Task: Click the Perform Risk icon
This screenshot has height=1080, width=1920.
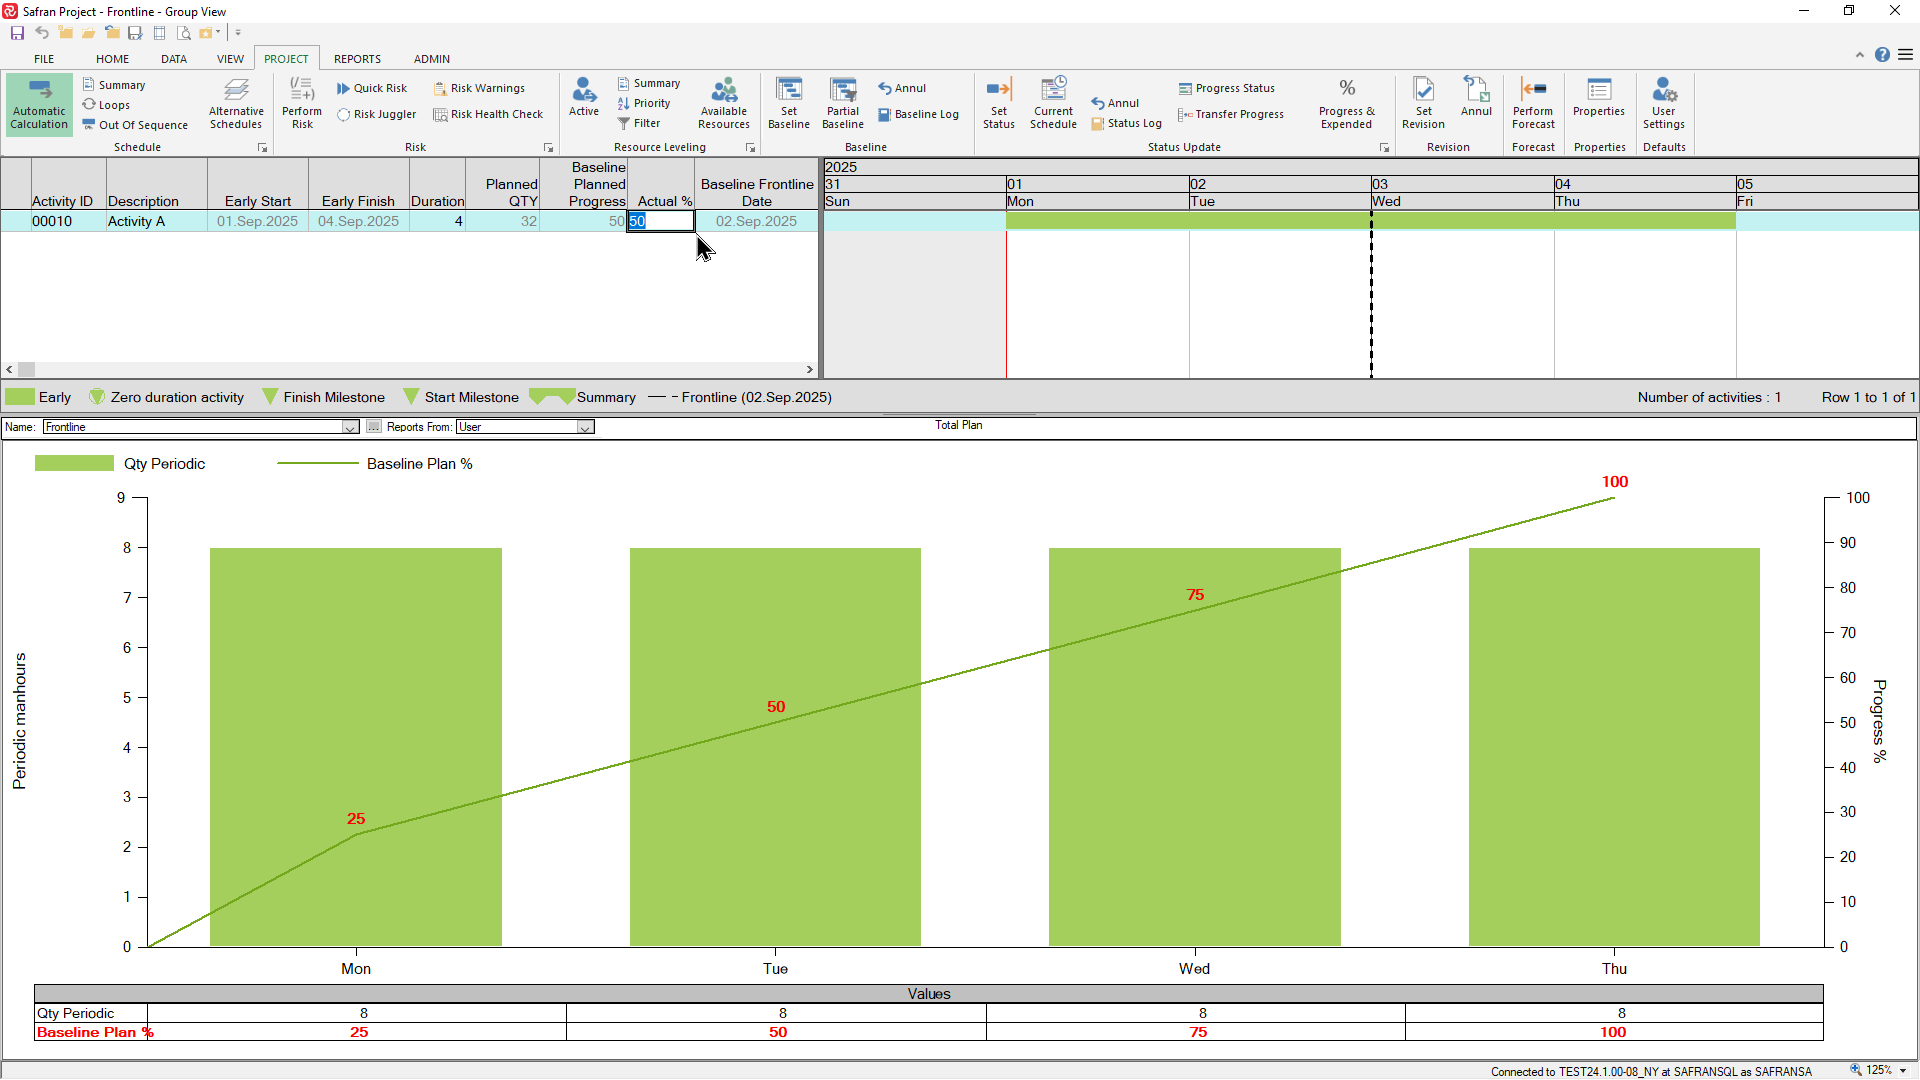Action: click(302, 104)
